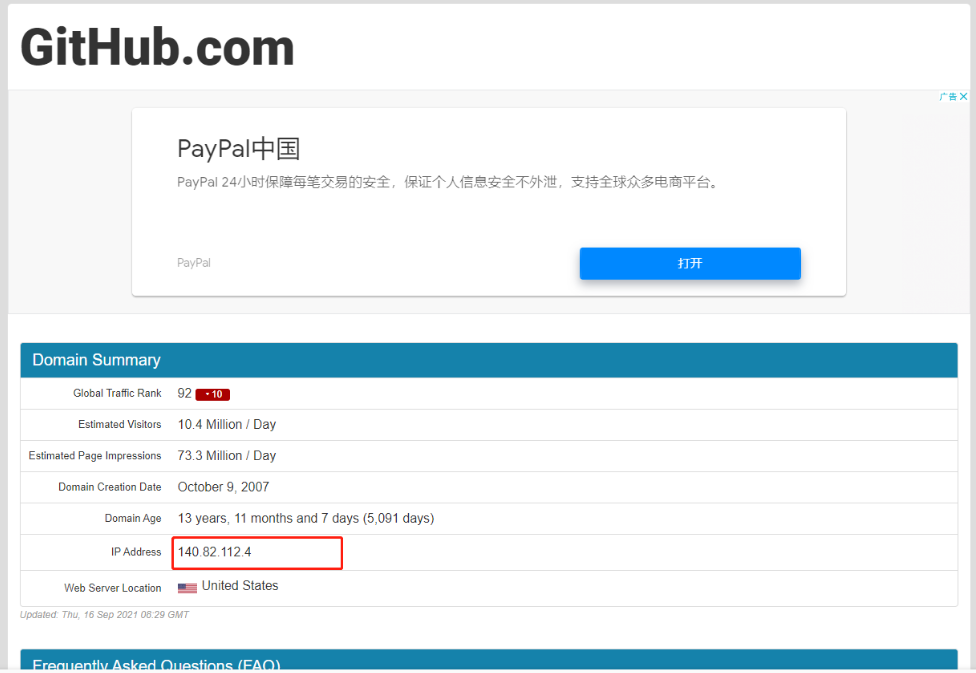Viewport: 976px width, 673px height.
Task: Click the page scrollbar on the right
Action: 970,300
